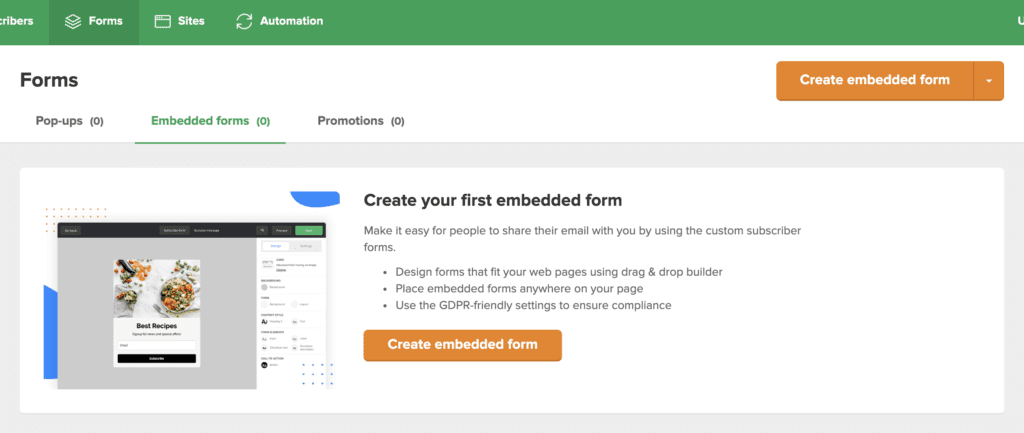The width and height of the screenshot is (1024, 433).
Task: Switch to the Pop-ups tab
Action: pyautogui.click(x=69, y=121)
